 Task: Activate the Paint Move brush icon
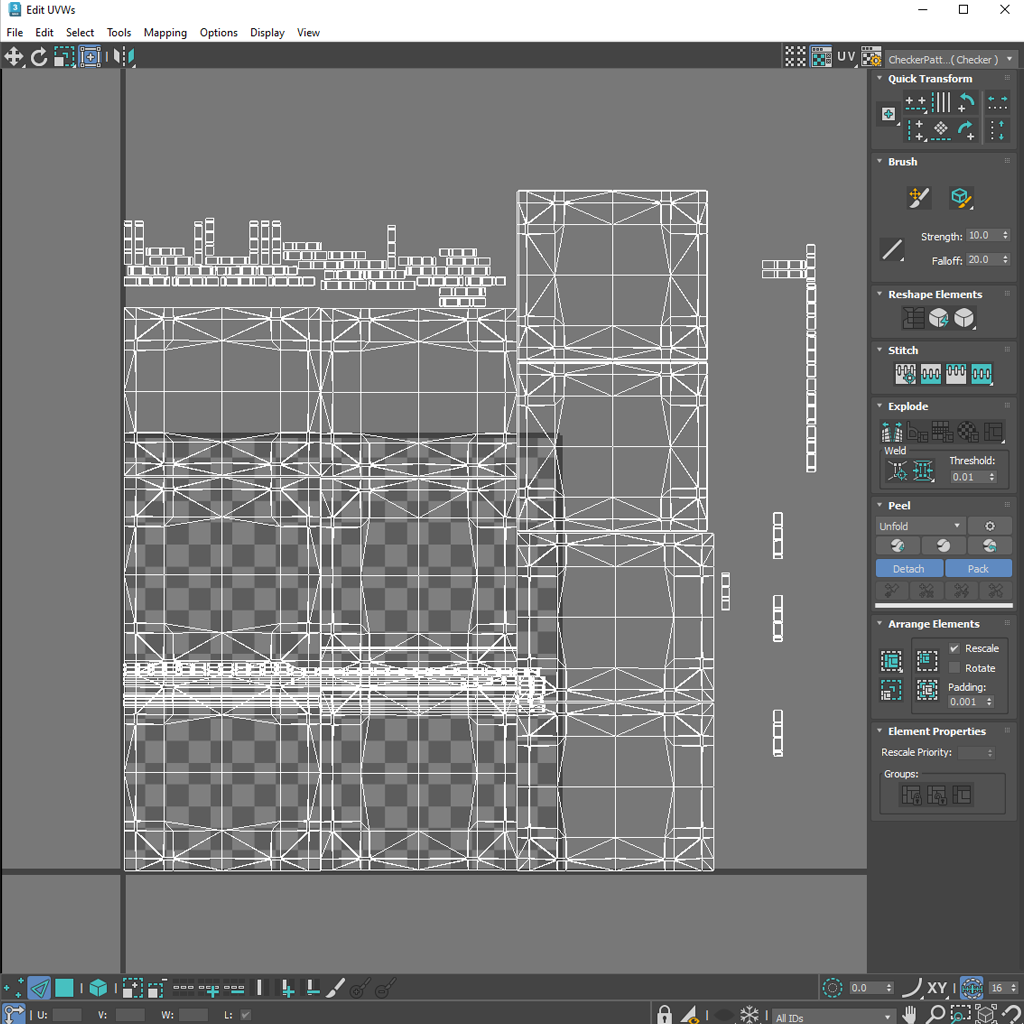[x=919, y=197]
